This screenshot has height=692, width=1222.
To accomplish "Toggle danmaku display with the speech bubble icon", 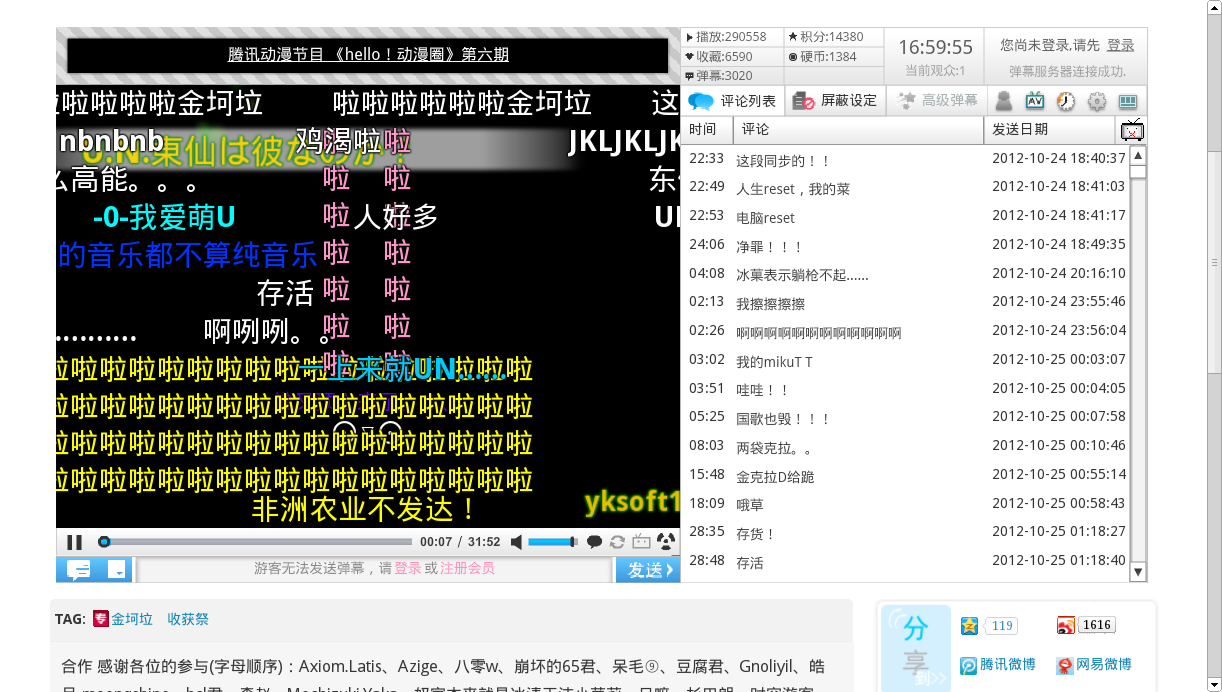I will pyautogui.click(x=594, y=542).
